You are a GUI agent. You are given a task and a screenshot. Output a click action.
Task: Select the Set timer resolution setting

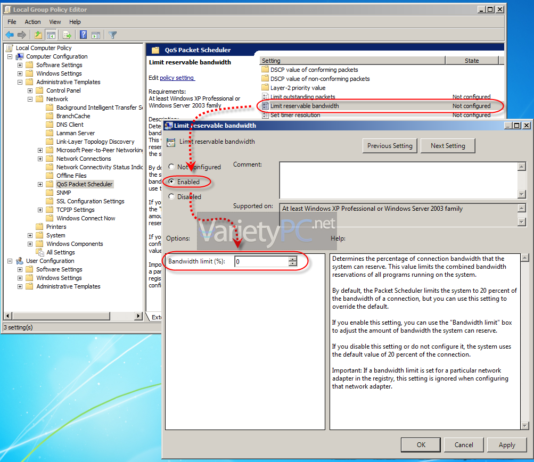[x=295, y=115]
